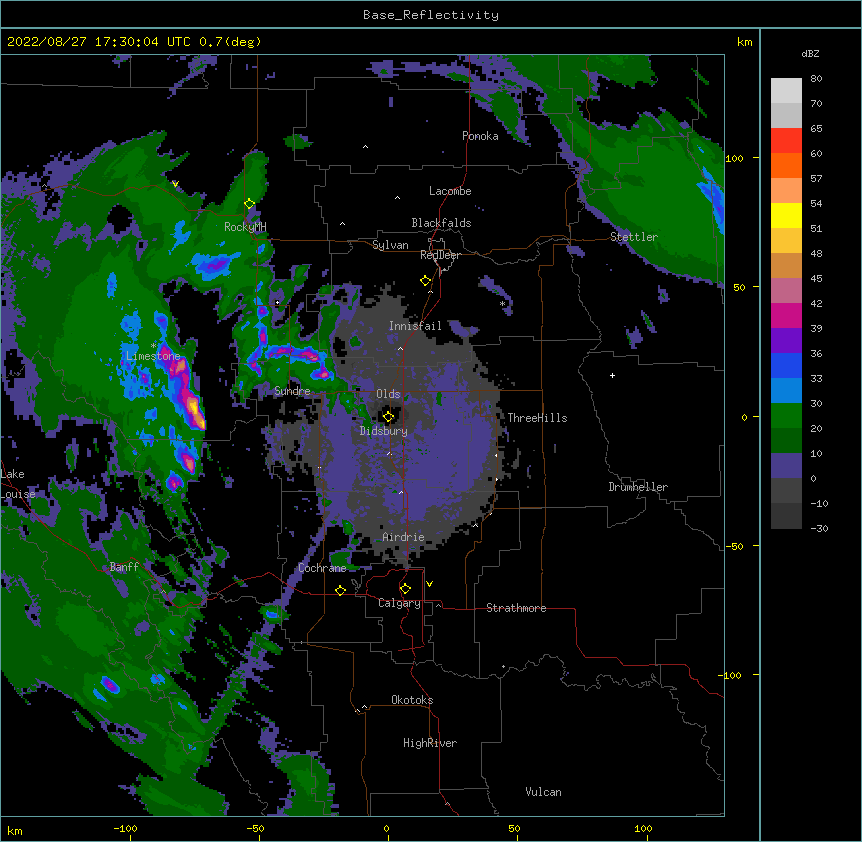Click the yellow v marker northwest of RockyMH
Viewport: 862px width, 842px height.
(175, 184)
